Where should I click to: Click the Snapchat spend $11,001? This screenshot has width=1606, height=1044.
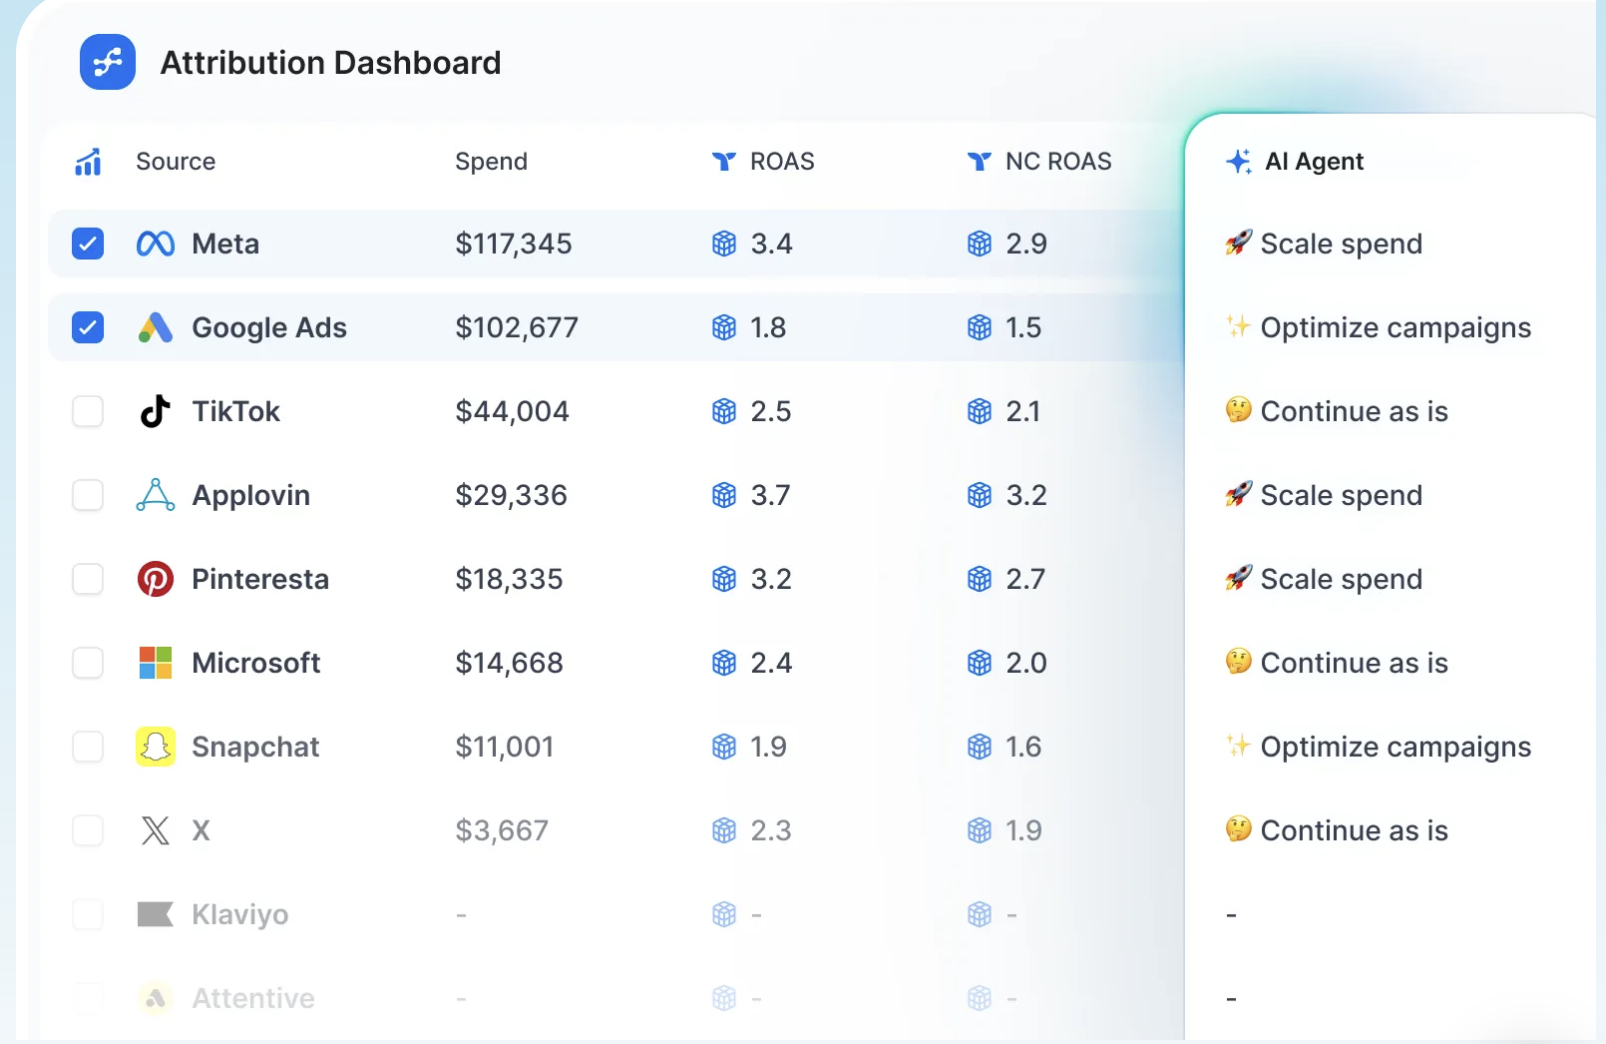click(504, 748)
